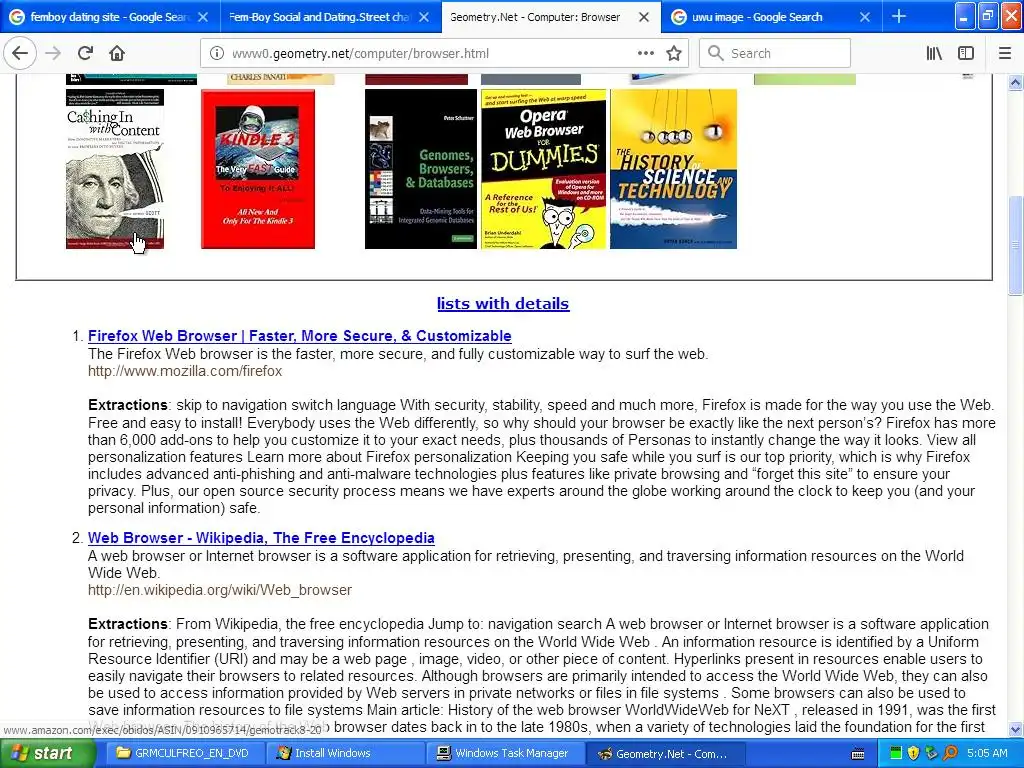
Task: Restore down the Firefox window
Action: [987, 16]
